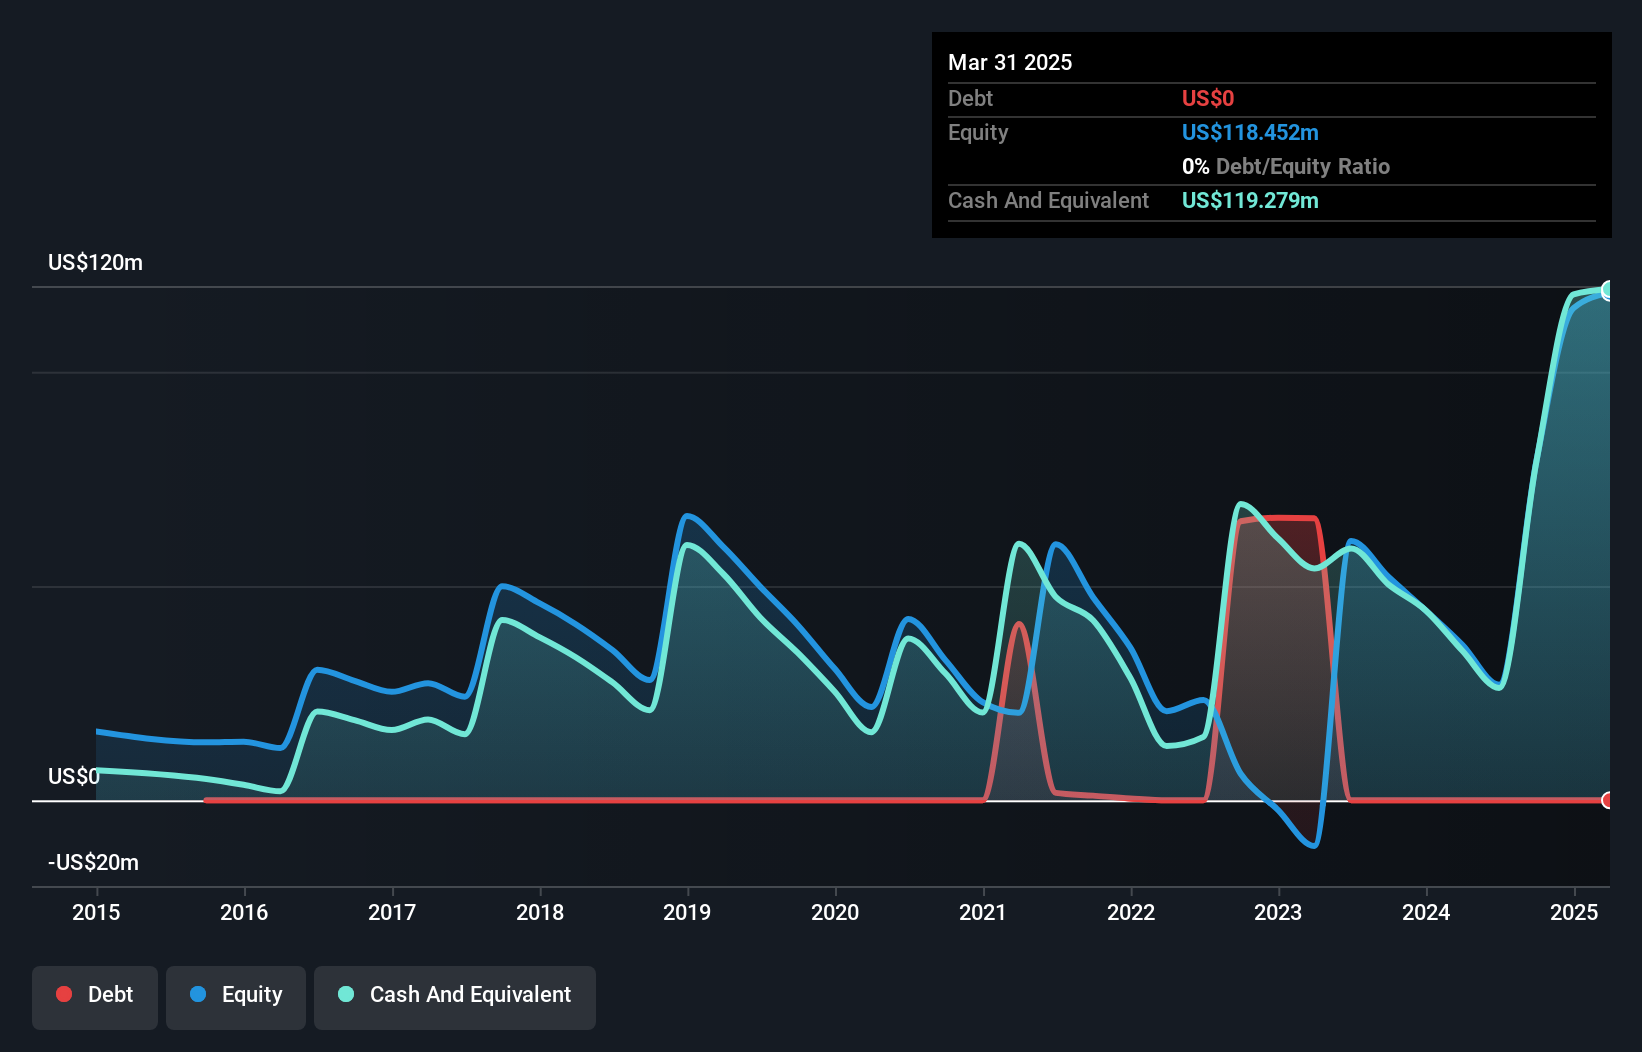Click the US$118.452m equity value in tooltip

click(1250, 132)
